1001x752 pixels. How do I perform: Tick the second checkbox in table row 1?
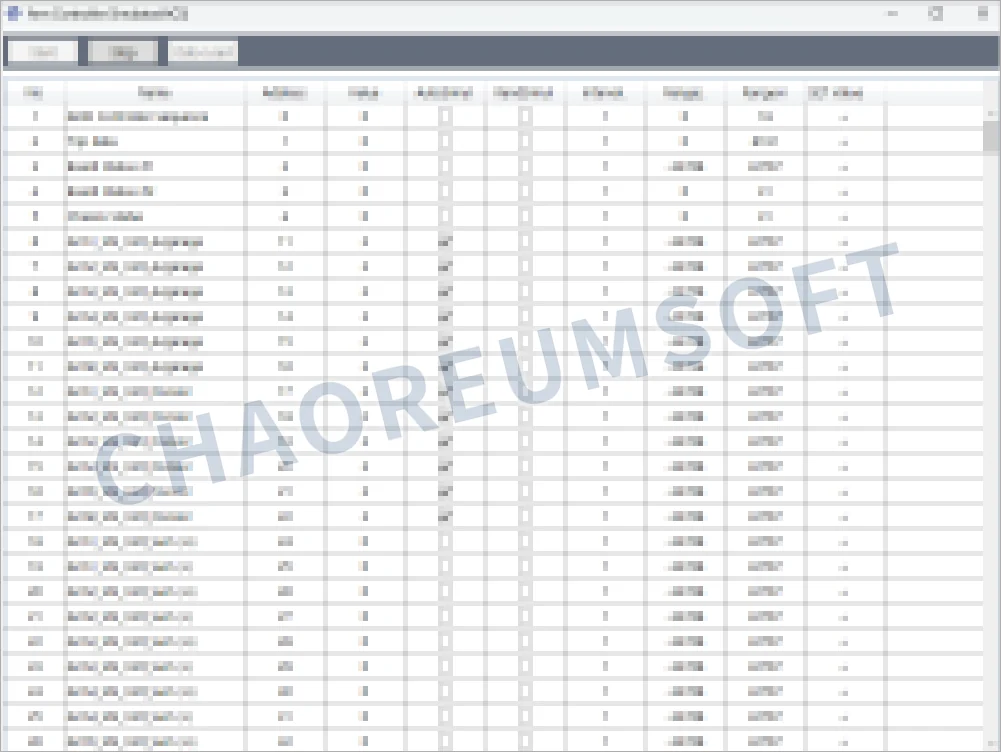(525, 116)
